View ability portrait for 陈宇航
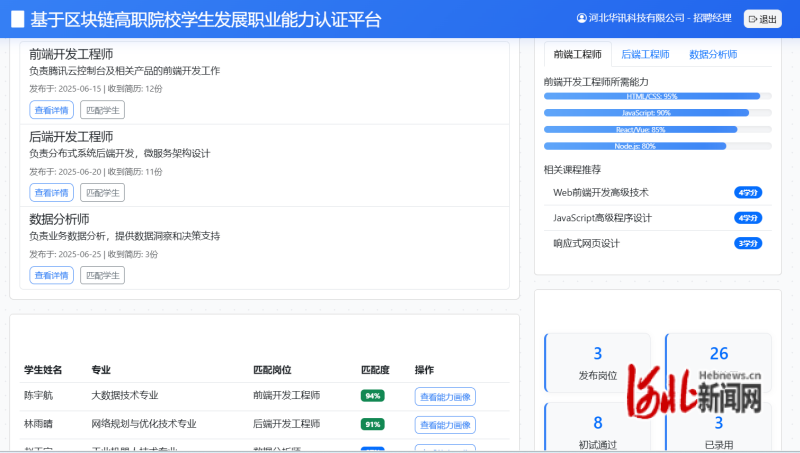This screenshot has height=453, width=800. point(445,396)
